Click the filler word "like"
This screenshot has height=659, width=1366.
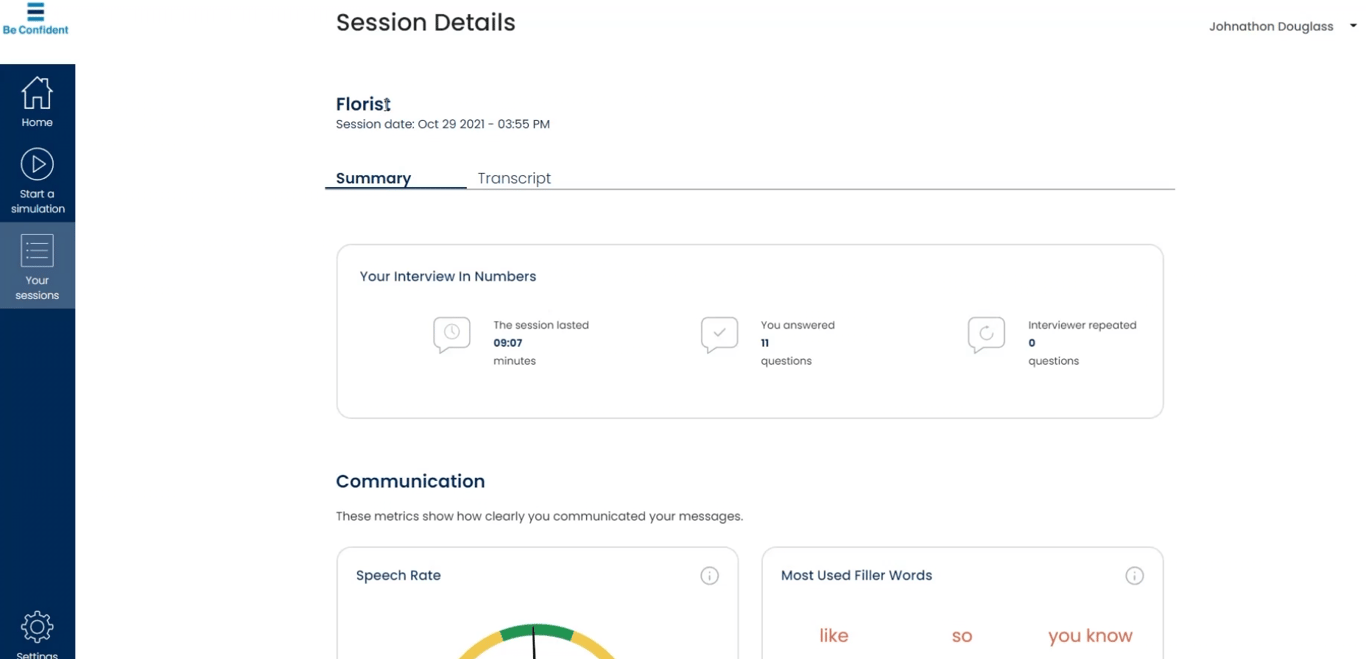coord(833,636)
